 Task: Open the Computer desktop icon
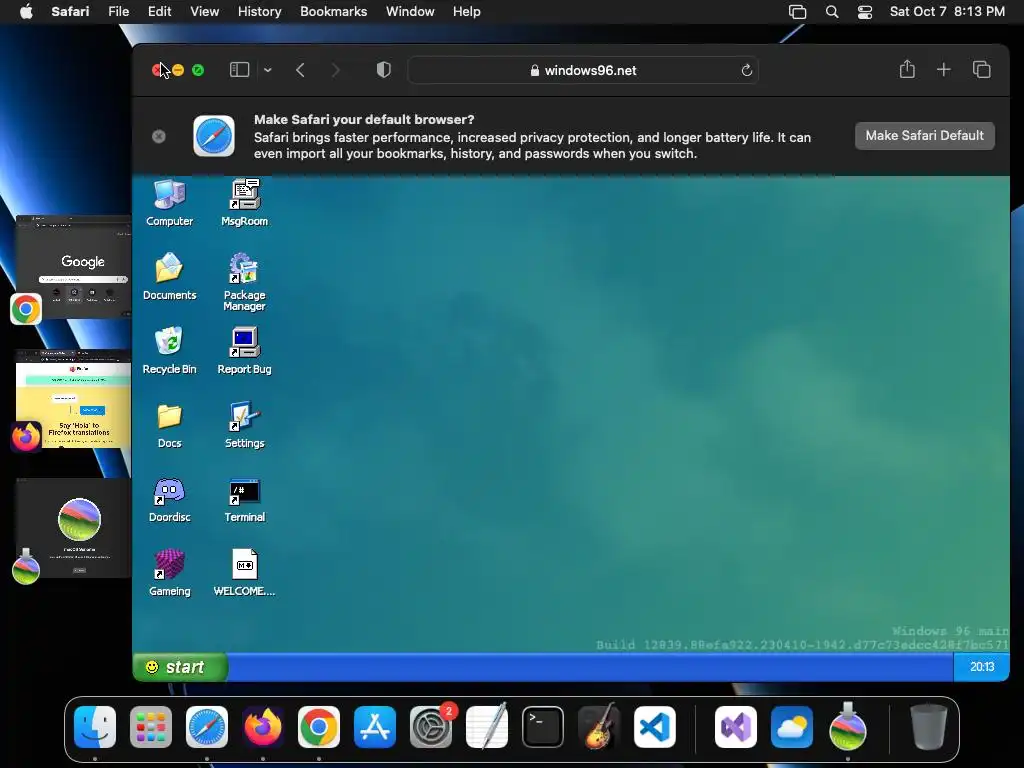(169, 202)
